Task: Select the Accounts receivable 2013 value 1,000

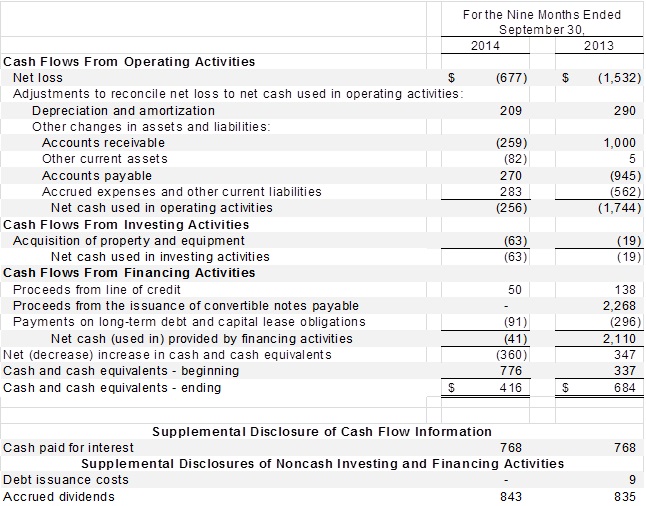Action: pyautogui.click(x=620, y=143)
